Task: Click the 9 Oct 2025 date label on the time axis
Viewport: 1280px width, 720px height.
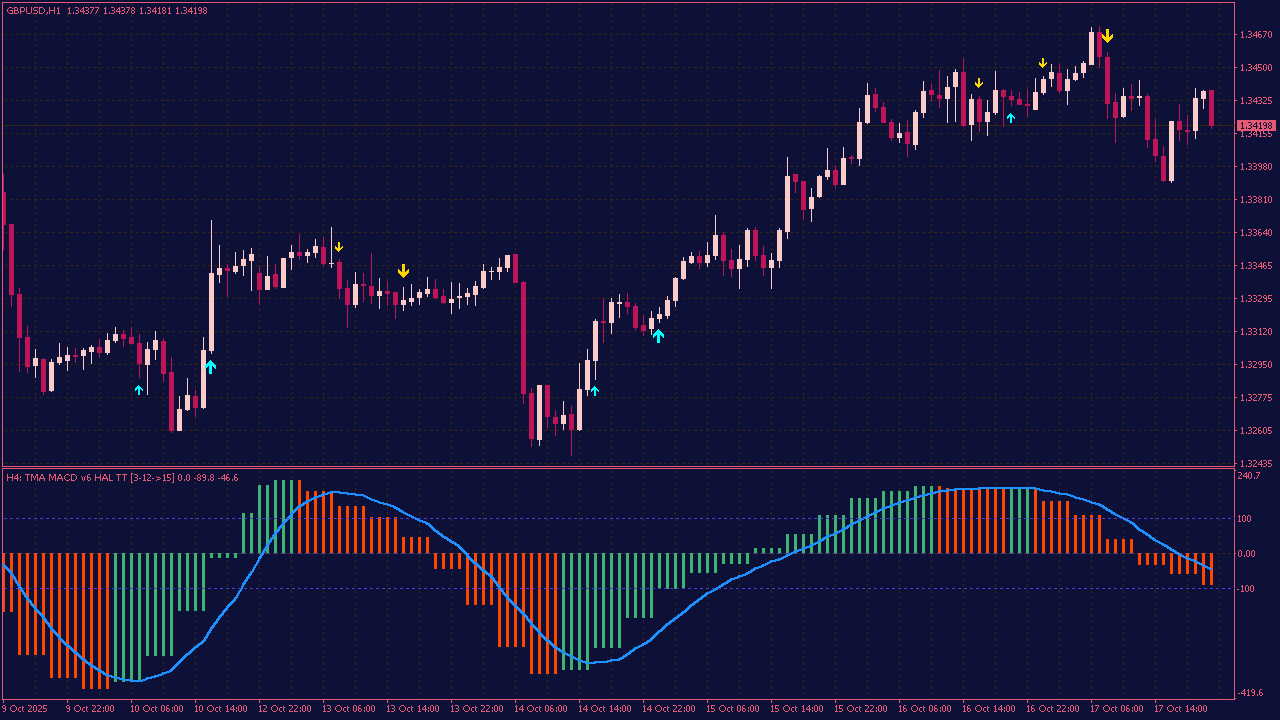Action: (25, 709)
